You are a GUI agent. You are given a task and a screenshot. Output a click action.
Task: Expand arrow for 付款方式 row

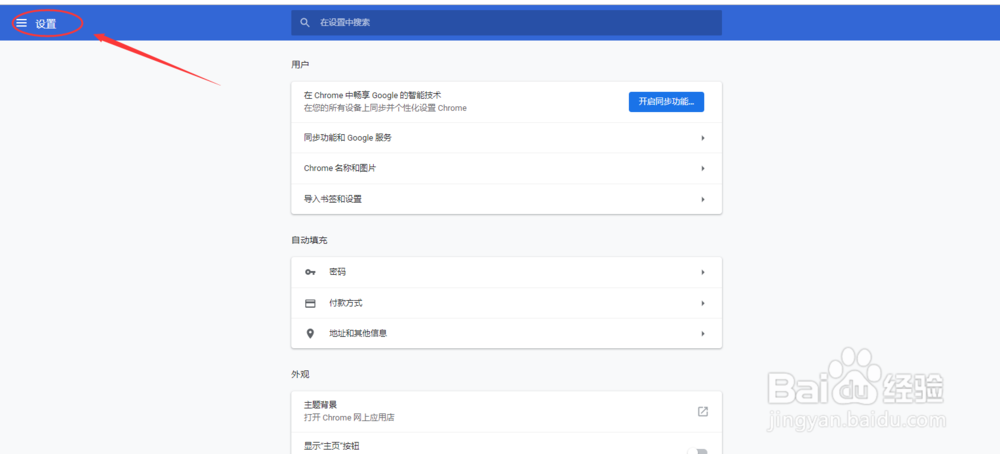point(703,303)
